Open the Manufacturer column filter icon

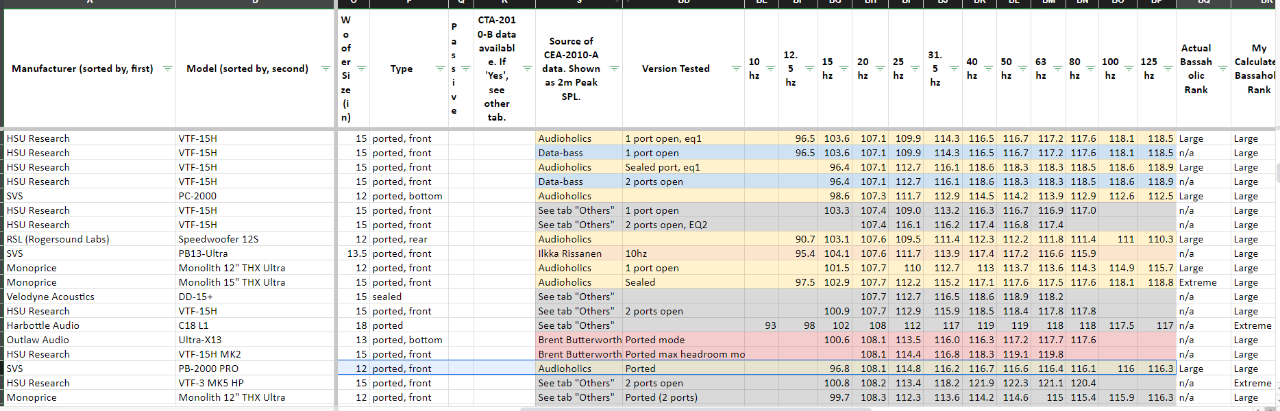(x=166, y=69)
